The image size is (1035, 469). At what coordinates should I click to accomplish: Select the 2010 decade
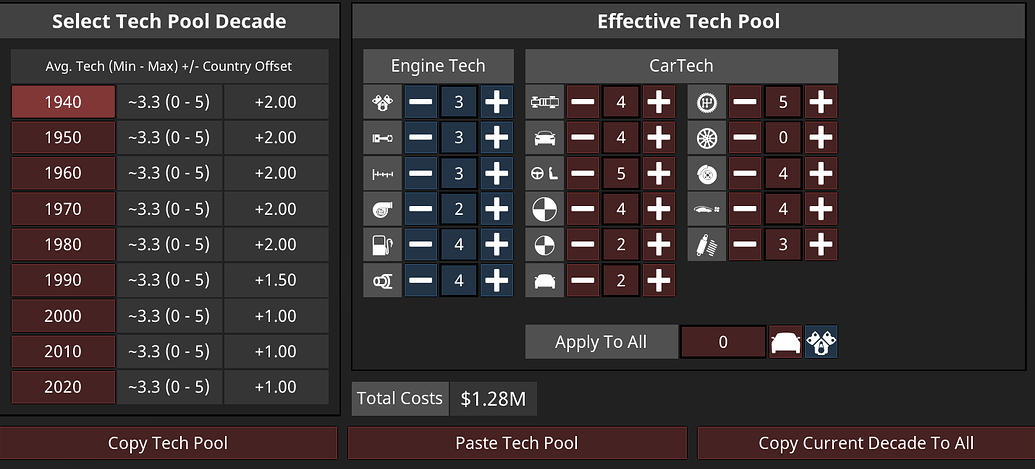pyautogui.click(x=63, y=352)
